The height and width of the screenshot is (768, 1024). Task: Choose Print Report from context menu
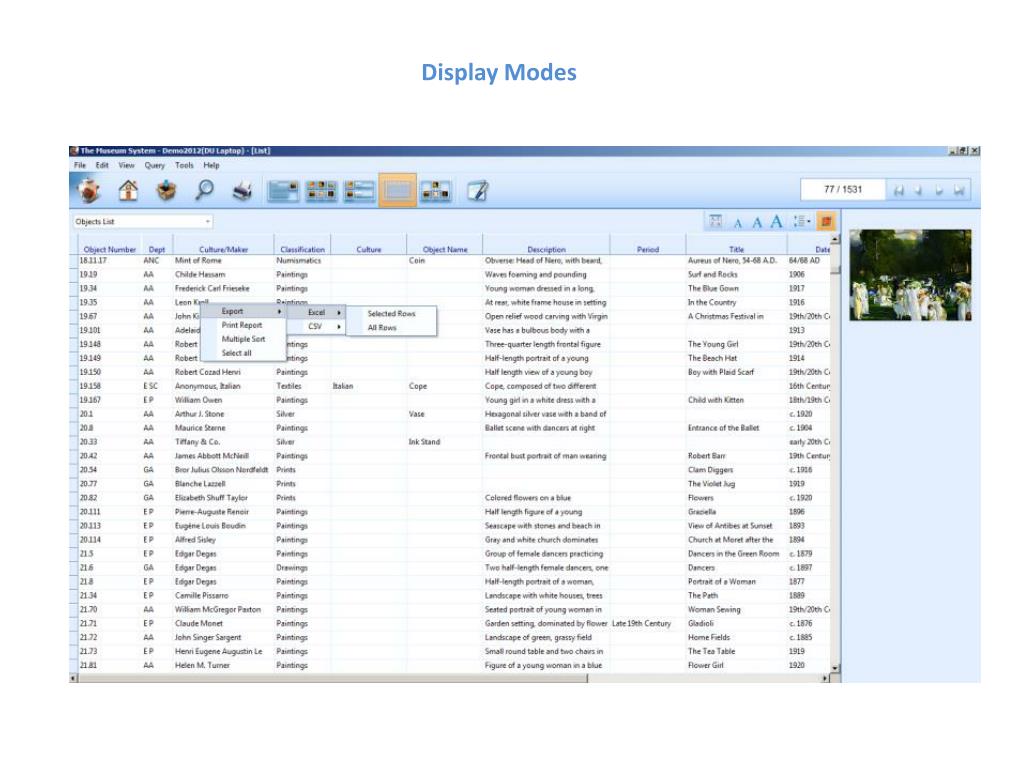coord(242,325)
